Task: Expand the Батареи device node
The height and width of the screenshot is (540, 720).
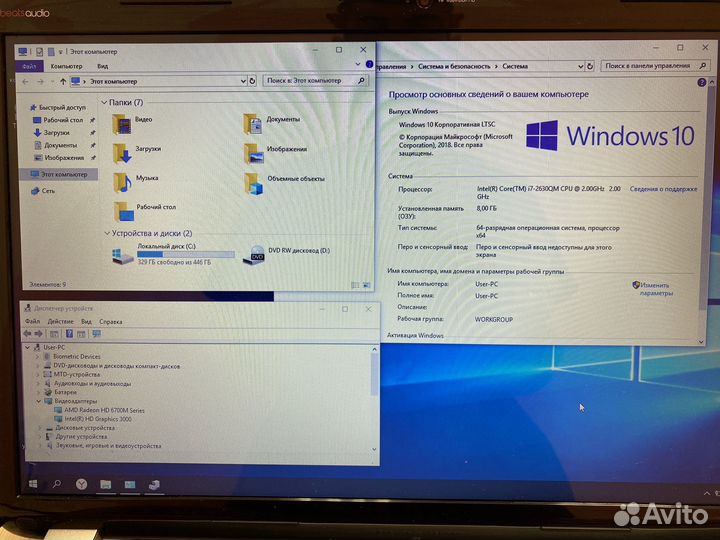Action: pyautogui.click(x=39, y=392)
